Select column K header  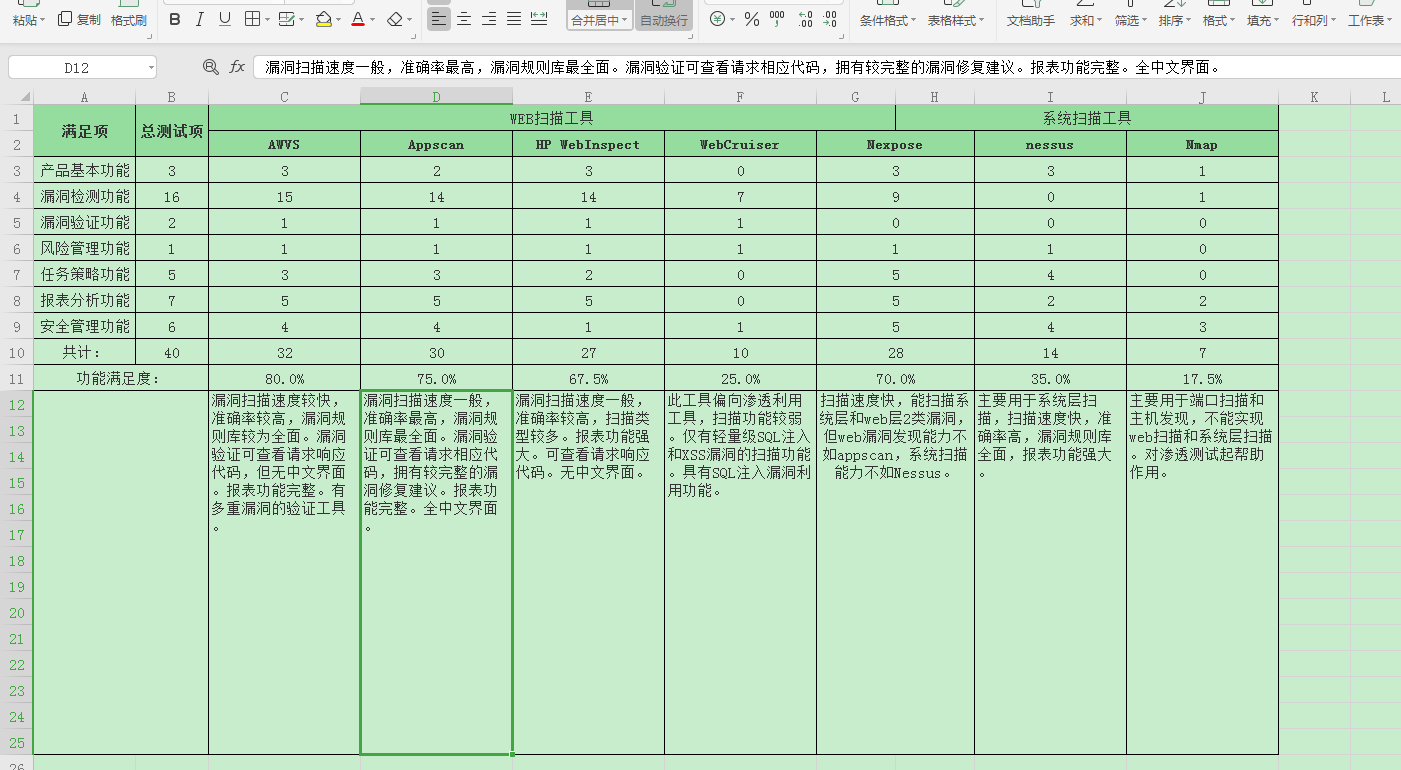click(x=1314, y=96)
